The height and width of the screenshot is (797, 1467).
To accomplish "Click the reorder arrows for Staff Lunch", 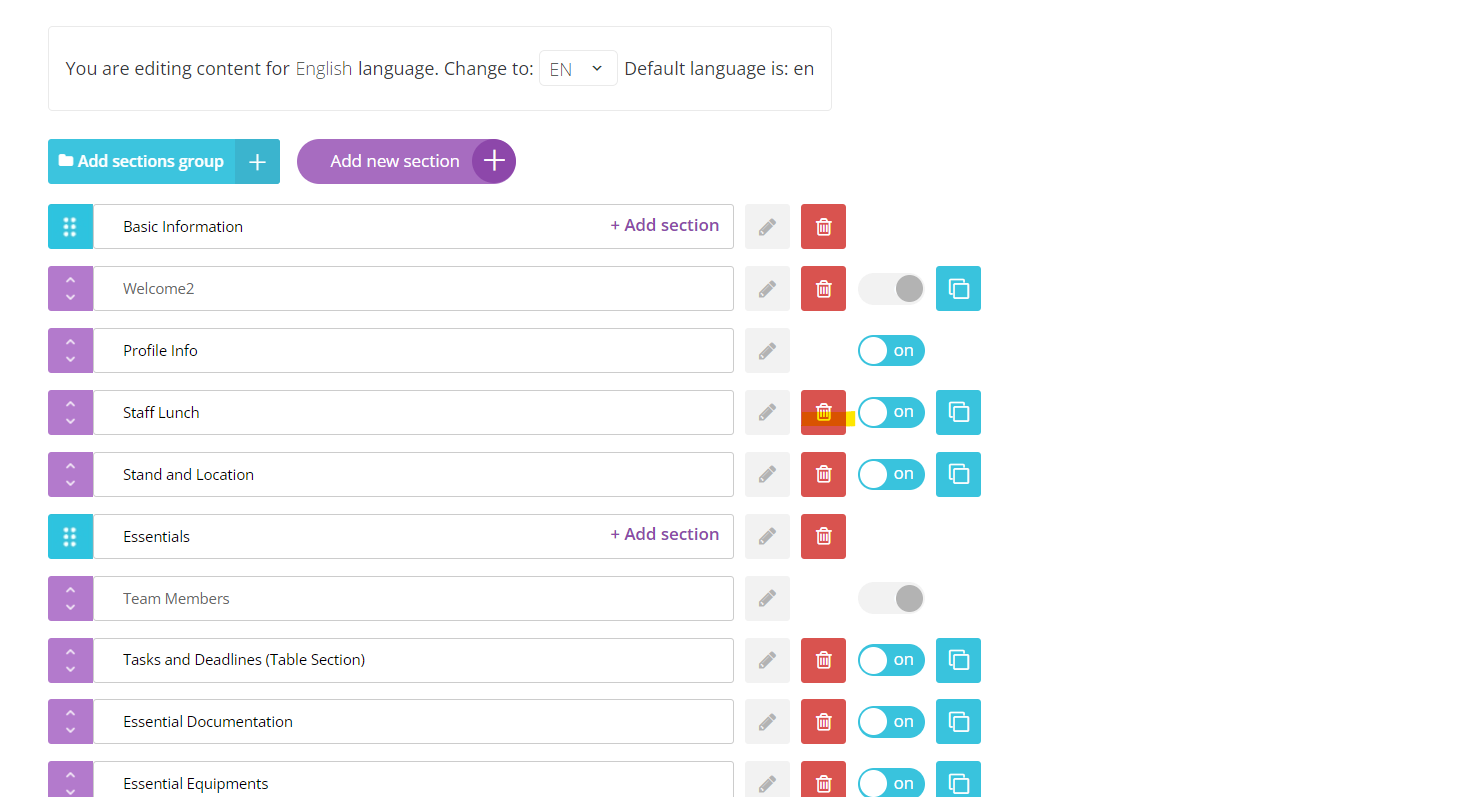I will click(70, 413).
